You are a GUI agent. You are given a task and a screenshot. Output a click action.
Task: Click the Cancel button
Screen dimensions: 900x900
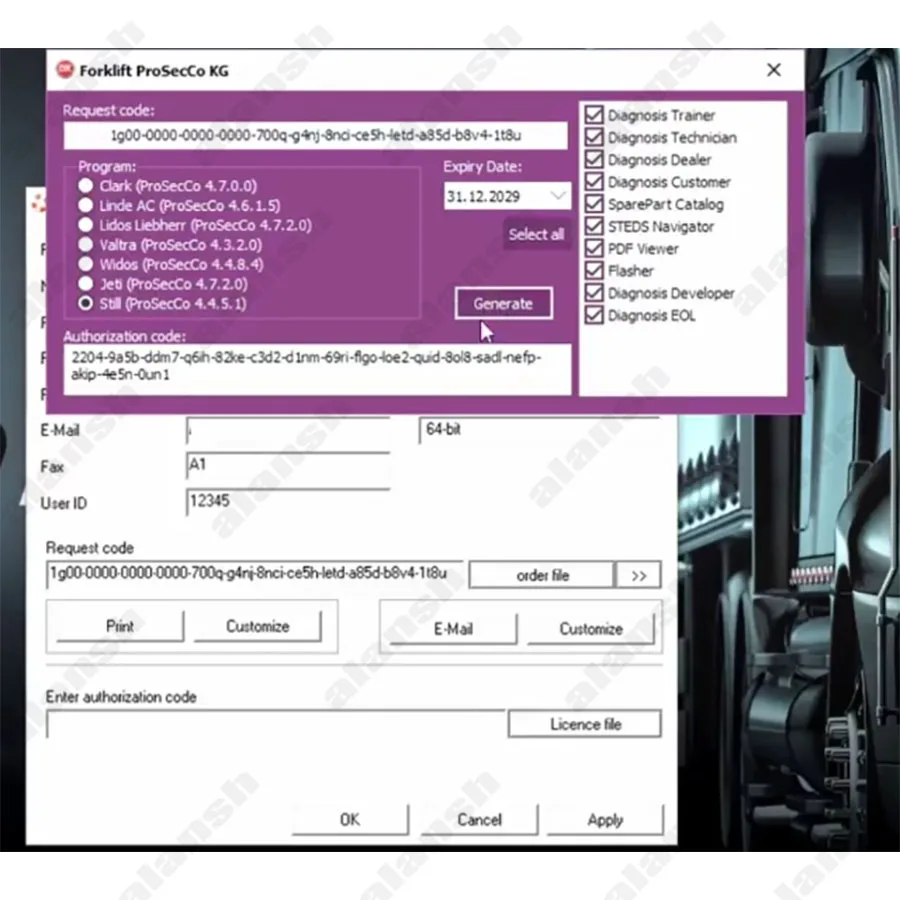pos(479,820)
